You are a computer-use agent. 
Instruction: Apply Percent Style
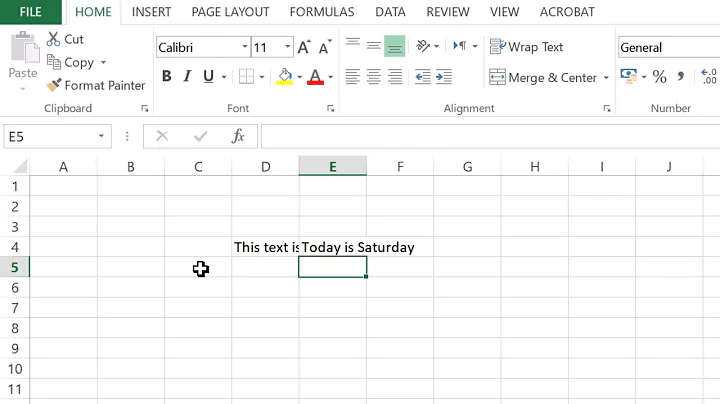tap(659, 77)
